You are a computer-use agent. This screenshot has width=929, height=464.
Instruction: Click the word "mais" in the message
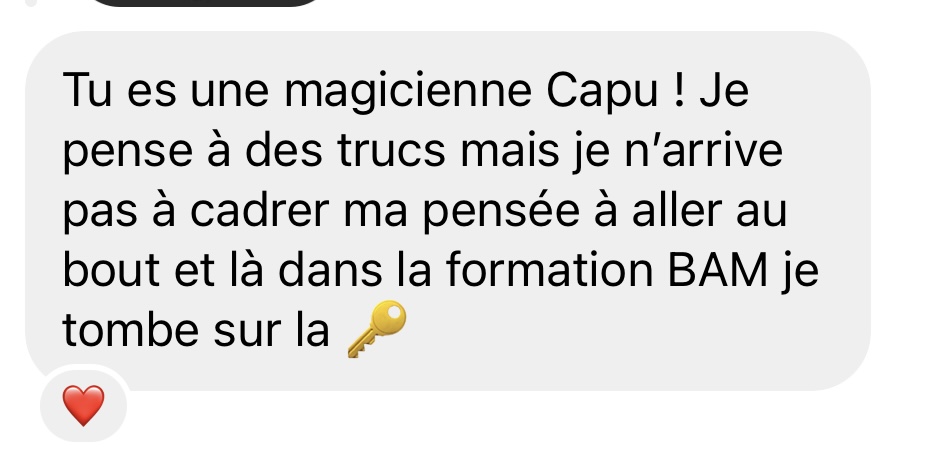pos(510,151)
